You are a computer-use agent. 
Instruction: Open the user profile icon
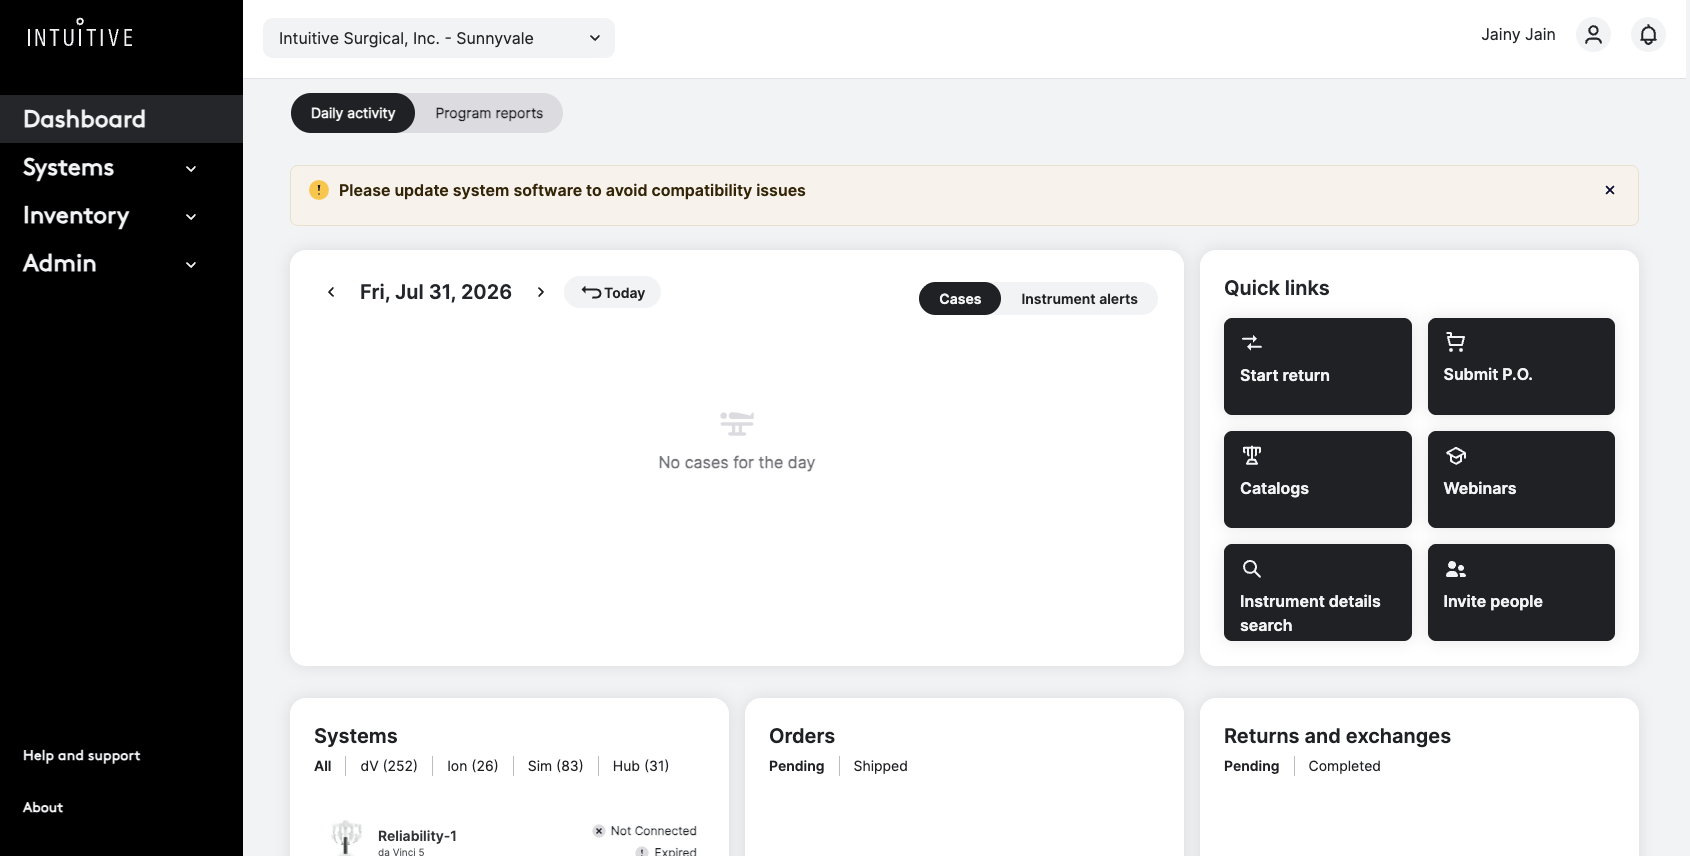(1593, 35)
